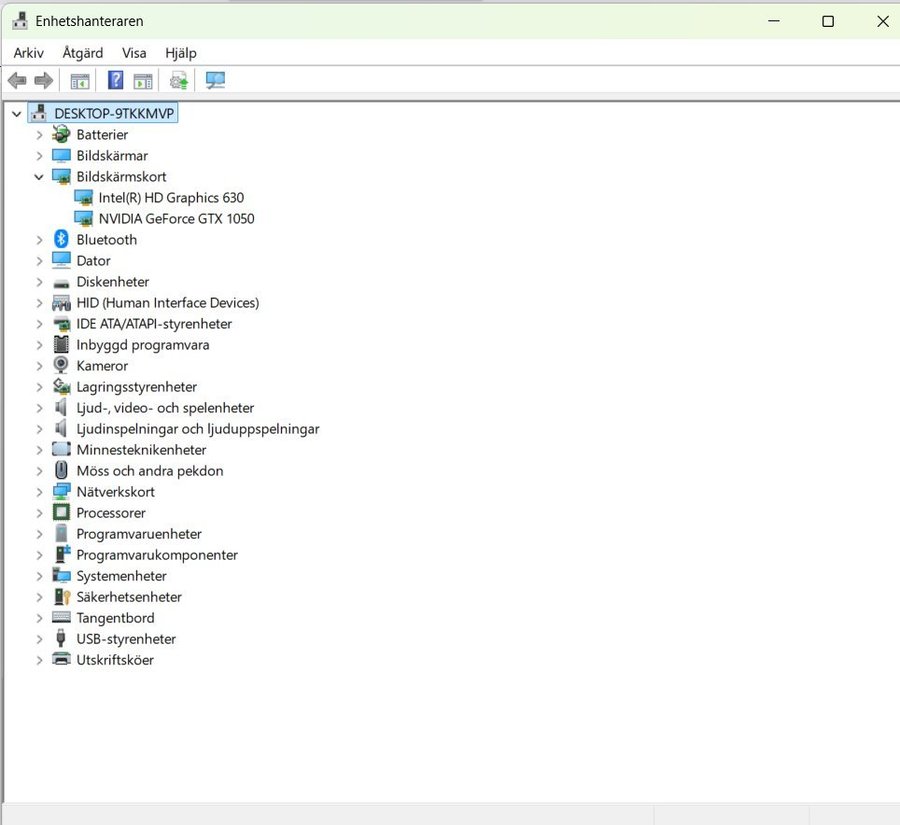Open the Visa menu
The image size is (900, 825).
(134, 53)
